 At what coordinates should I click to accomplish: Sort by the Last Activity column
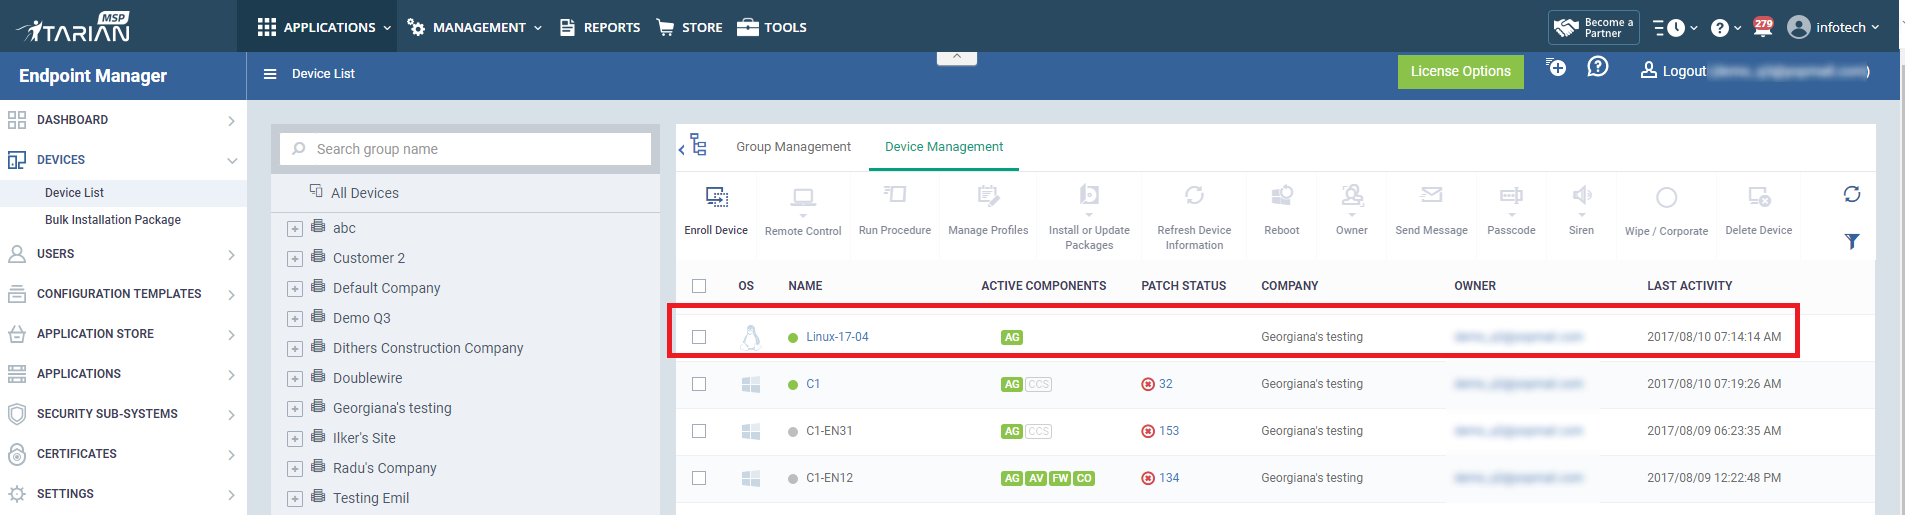[1689, 286]
